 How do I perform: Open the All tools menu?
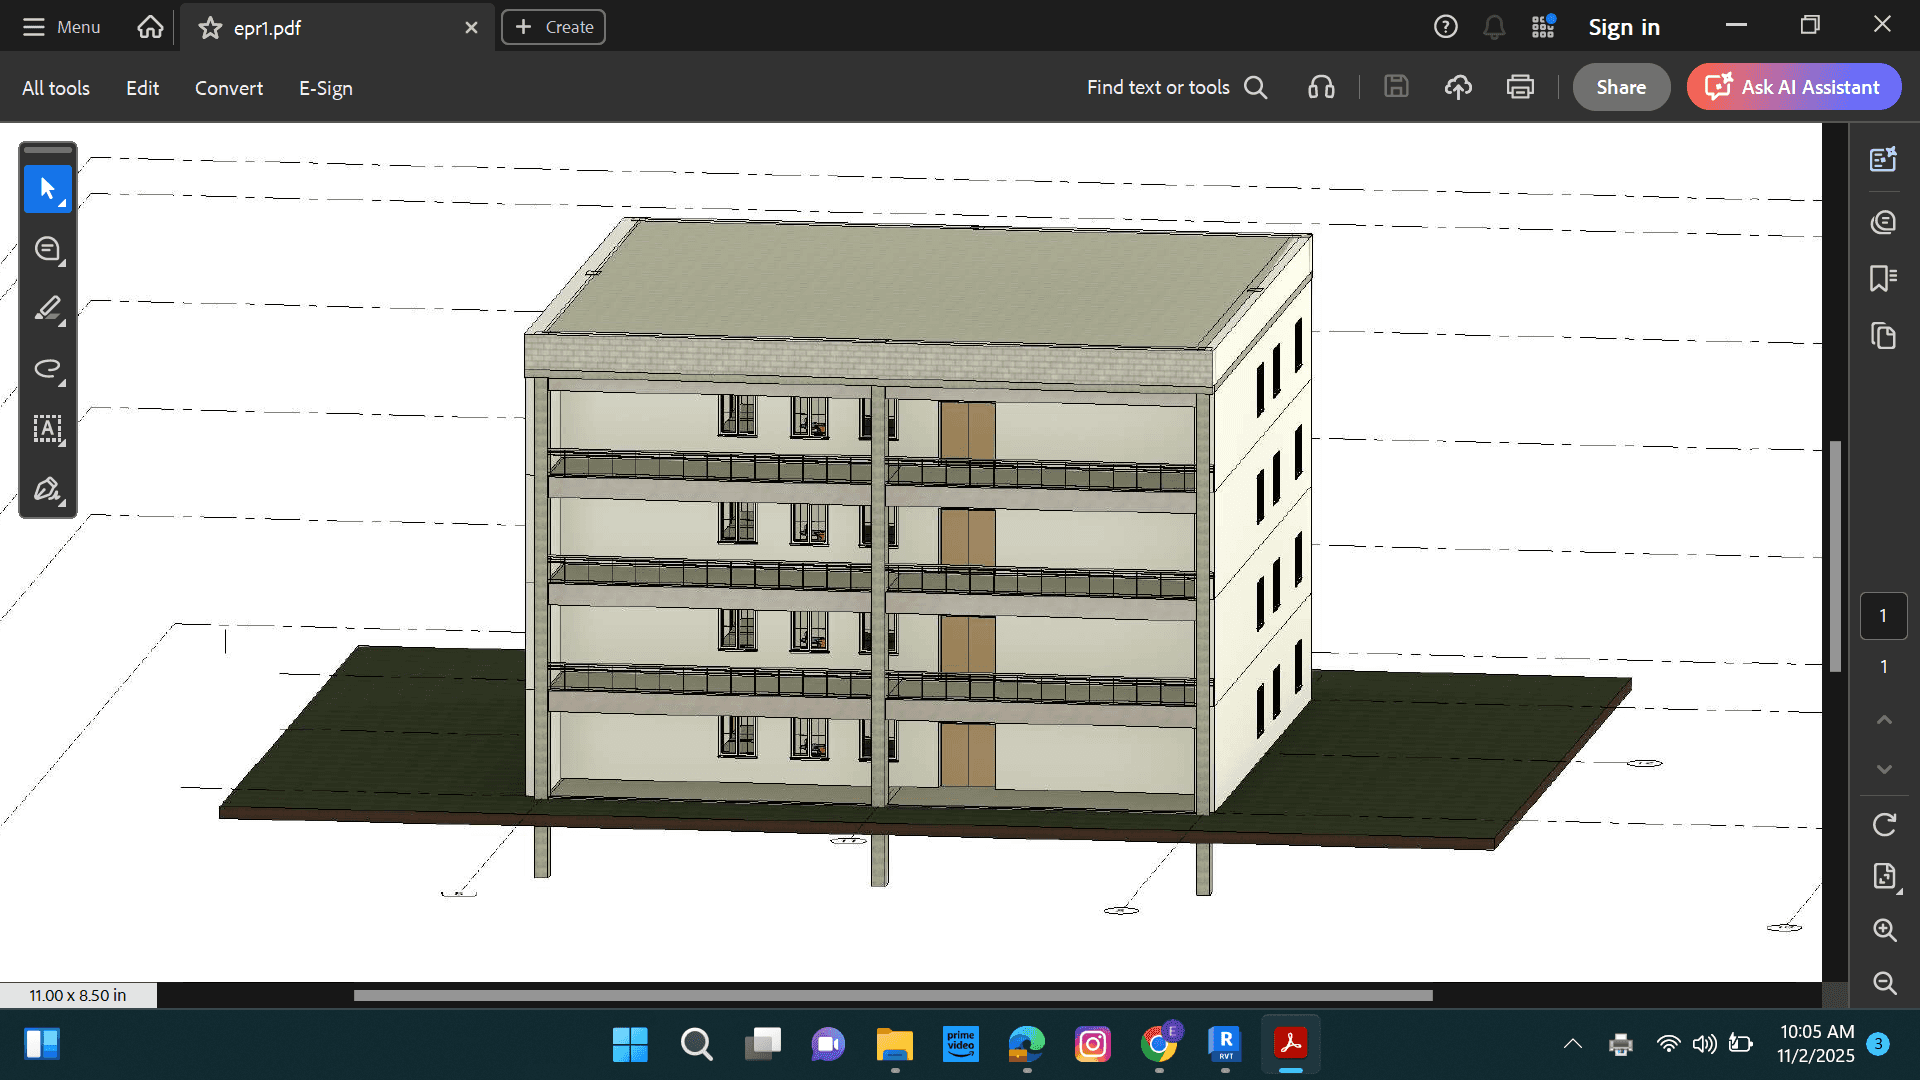[x=56, y=88]
